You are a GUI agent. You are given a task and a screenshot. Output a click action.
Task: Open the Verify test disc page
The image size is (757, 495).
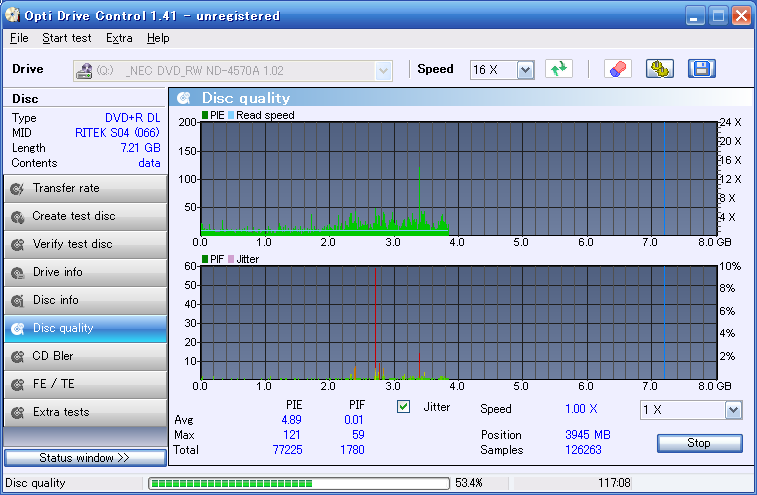tap(85, 244)
